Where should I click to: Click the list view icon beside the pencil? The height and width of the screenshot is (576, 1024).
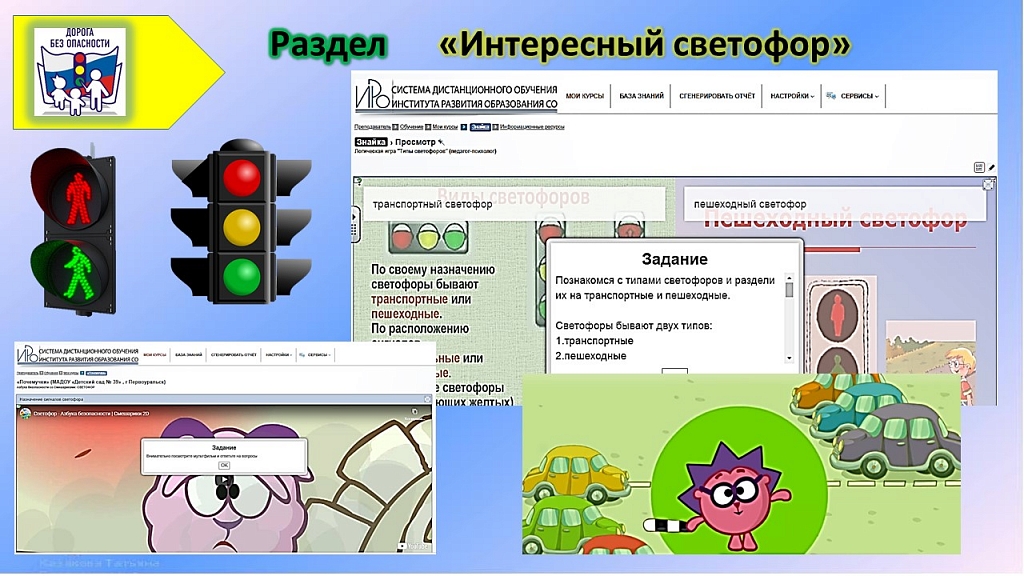coord(979,167)
